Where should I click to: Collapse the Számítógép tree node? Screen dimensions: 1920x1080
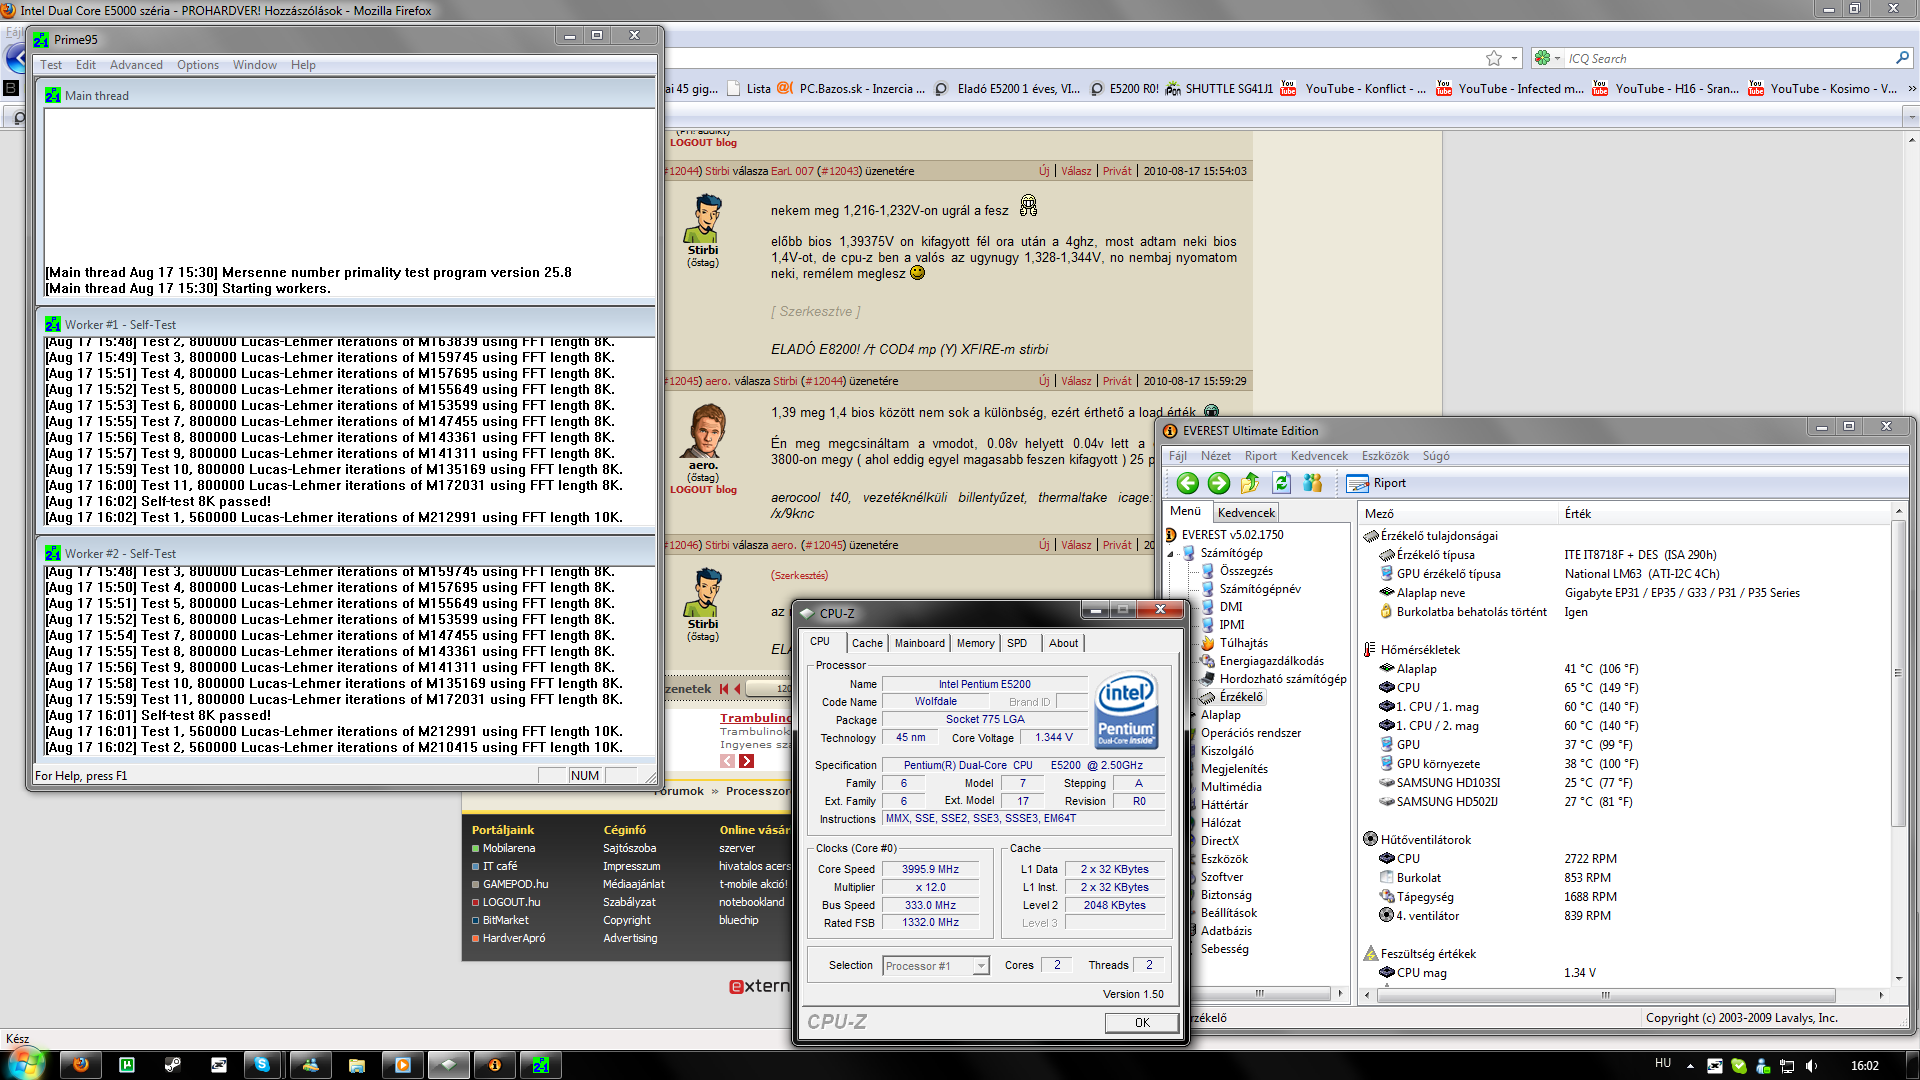coord(1171,553)
